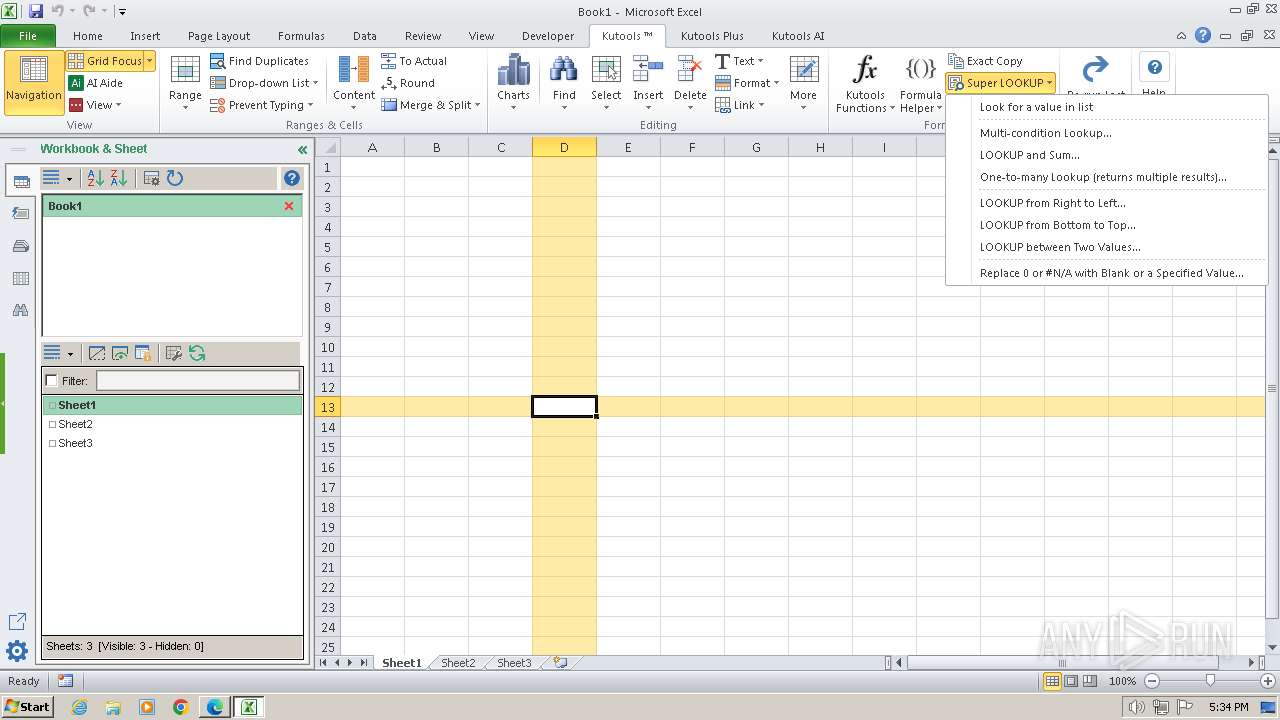Open the Formula Helper menu
The height and width of the screenshot is (720, 1280).
point(920,84)
